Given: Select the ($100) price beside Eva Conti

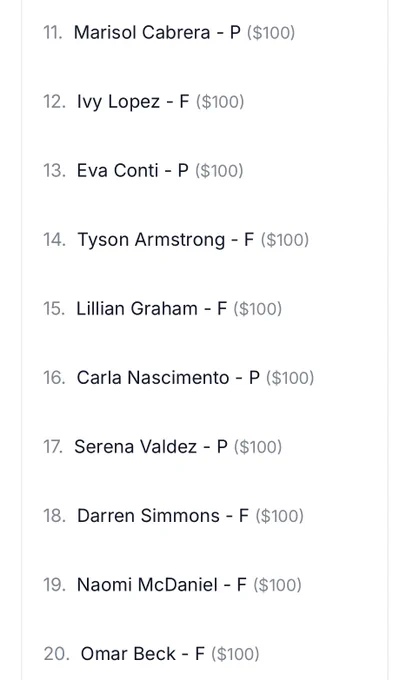Looking at the screenshot, I should coord(219,170).
